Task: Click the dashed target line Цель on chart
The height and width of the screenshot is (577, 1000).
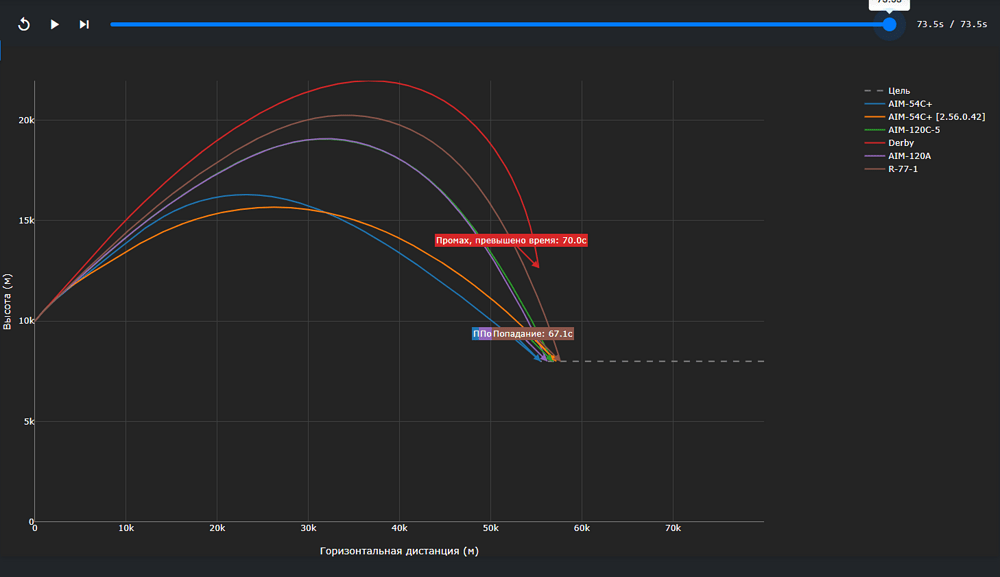Action: 661,362
